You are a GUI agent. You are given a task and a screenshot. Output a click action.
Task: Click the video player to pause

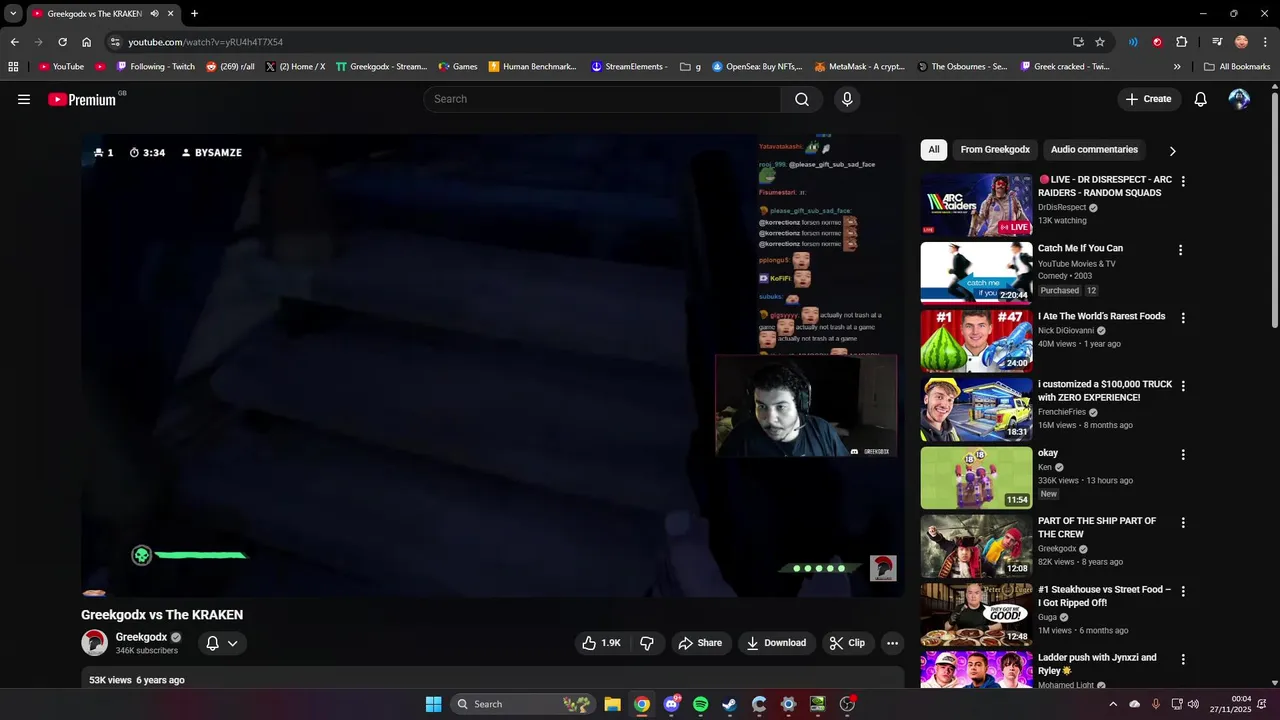[x=492, y=365]
